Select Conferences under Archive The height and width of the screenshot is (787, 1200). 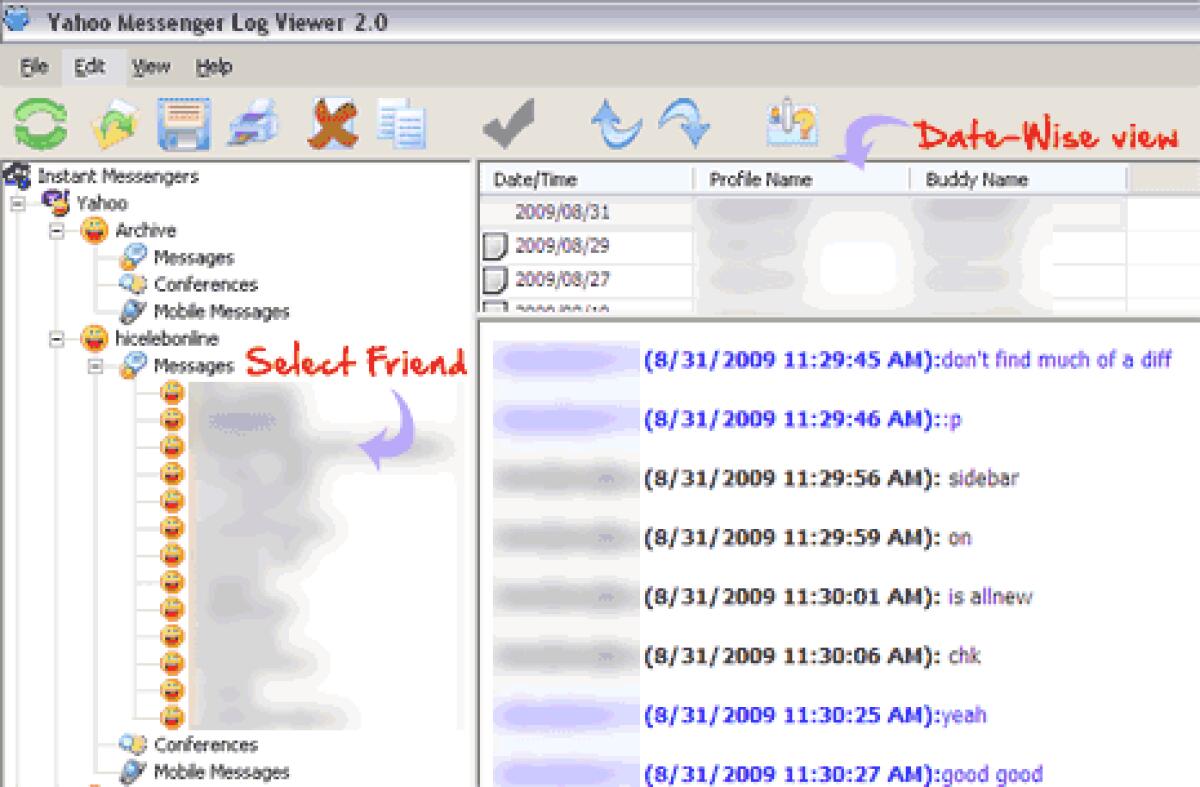[x=206, y=285]
